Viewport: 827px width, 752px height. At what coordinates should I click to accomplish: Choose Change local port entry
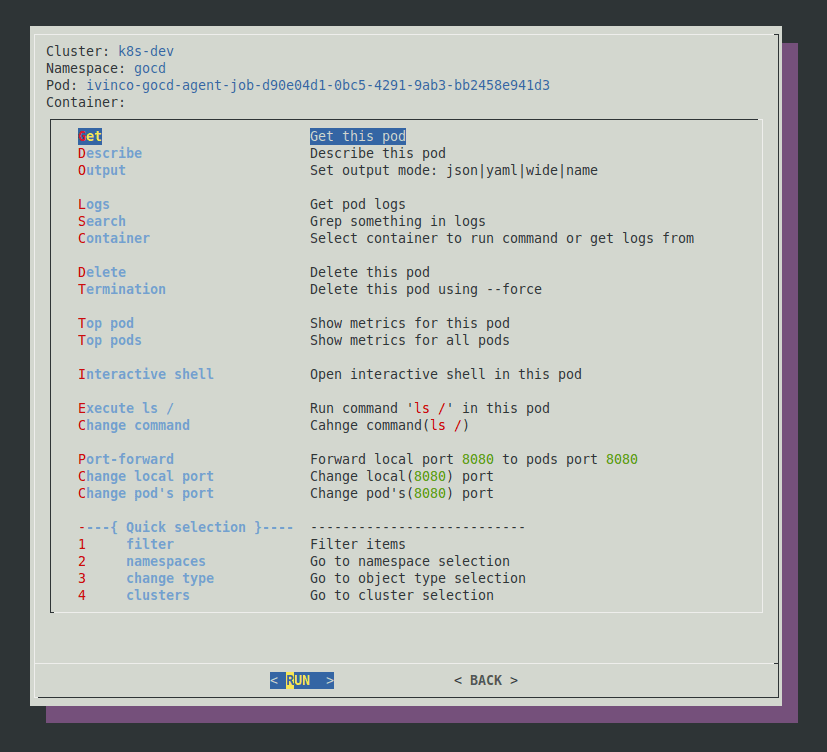click(146, 476)
